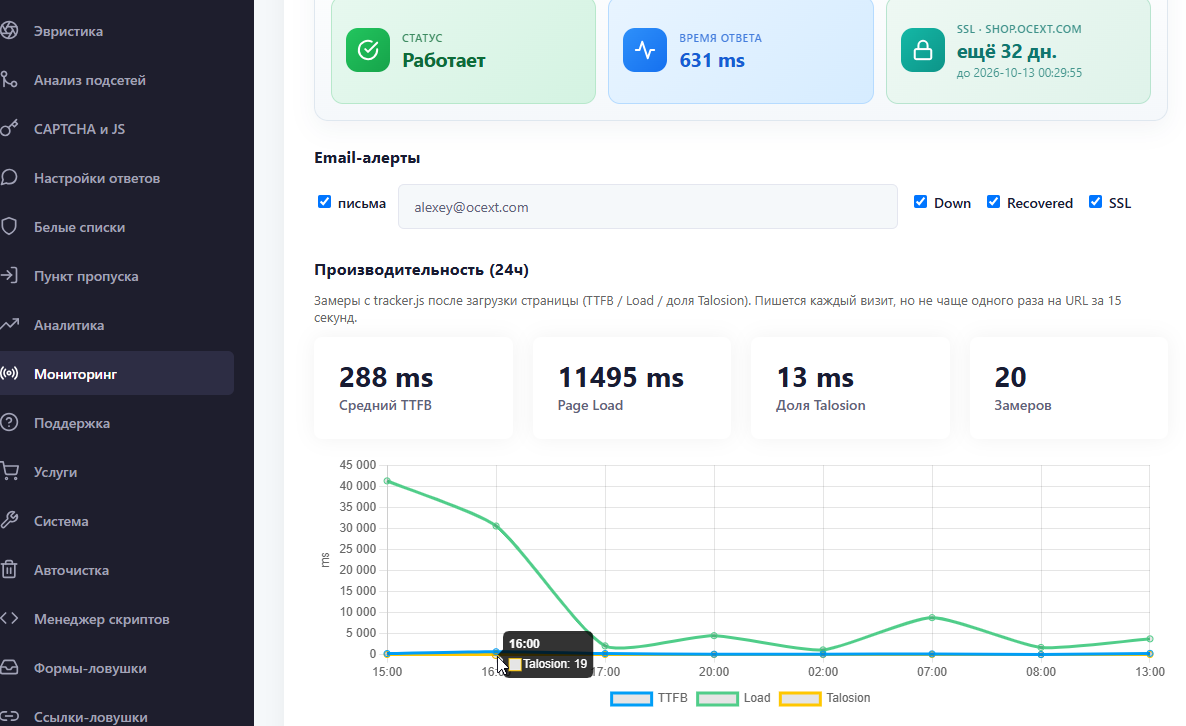This screenshot has height=726, width=1186.
Task: Uncheck the письма email alerts checkbox
Action: click(324, 202)
